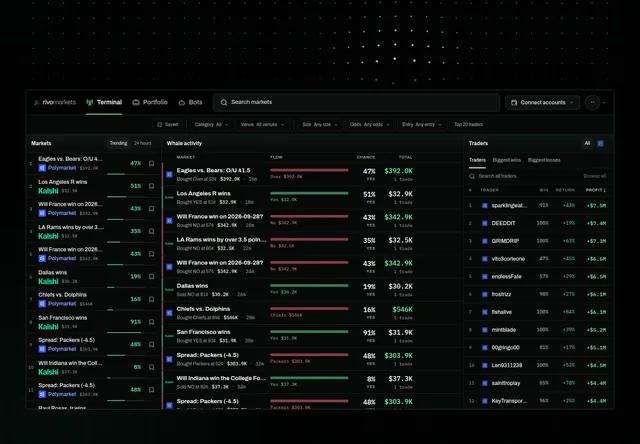Click the 91% chance for San Francisco wins
The image size is (640, 444).
(369, 333)
